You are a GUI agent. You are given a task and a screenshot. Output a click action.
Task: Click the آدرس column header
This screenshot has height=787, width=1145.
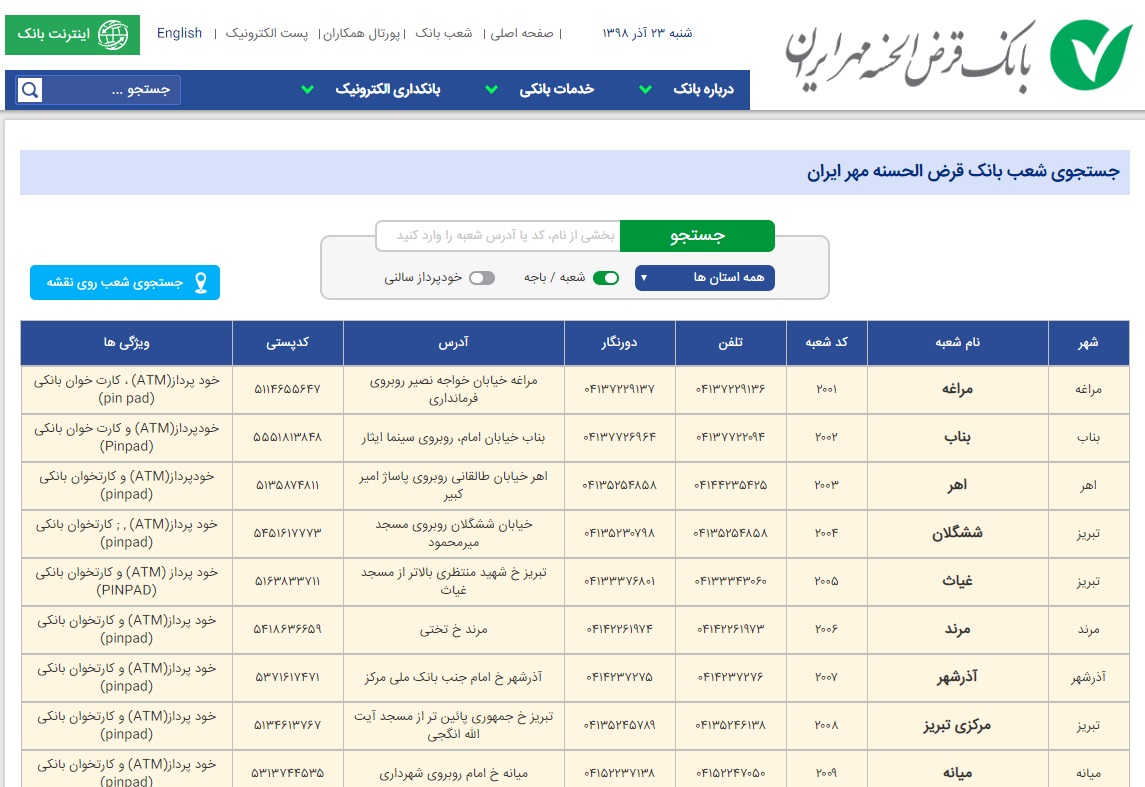click(453, 342)
